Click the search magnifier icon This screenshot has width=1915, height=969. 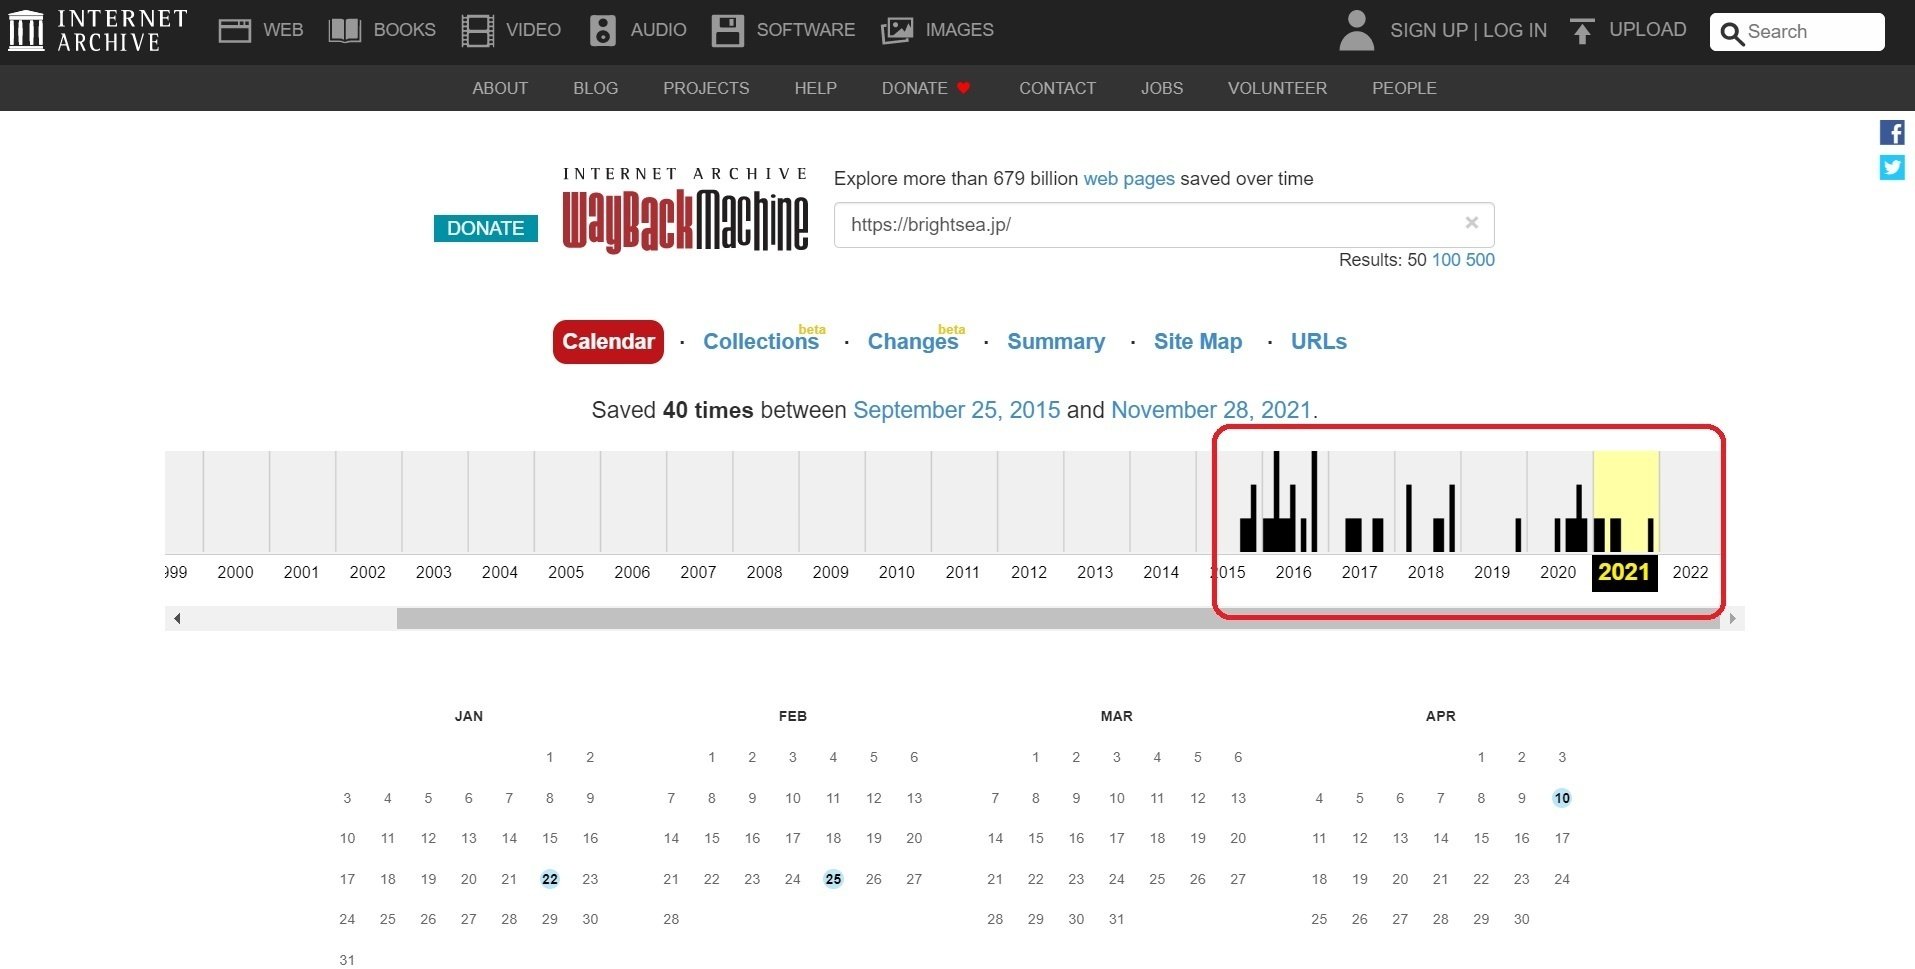coord(1732,33)
